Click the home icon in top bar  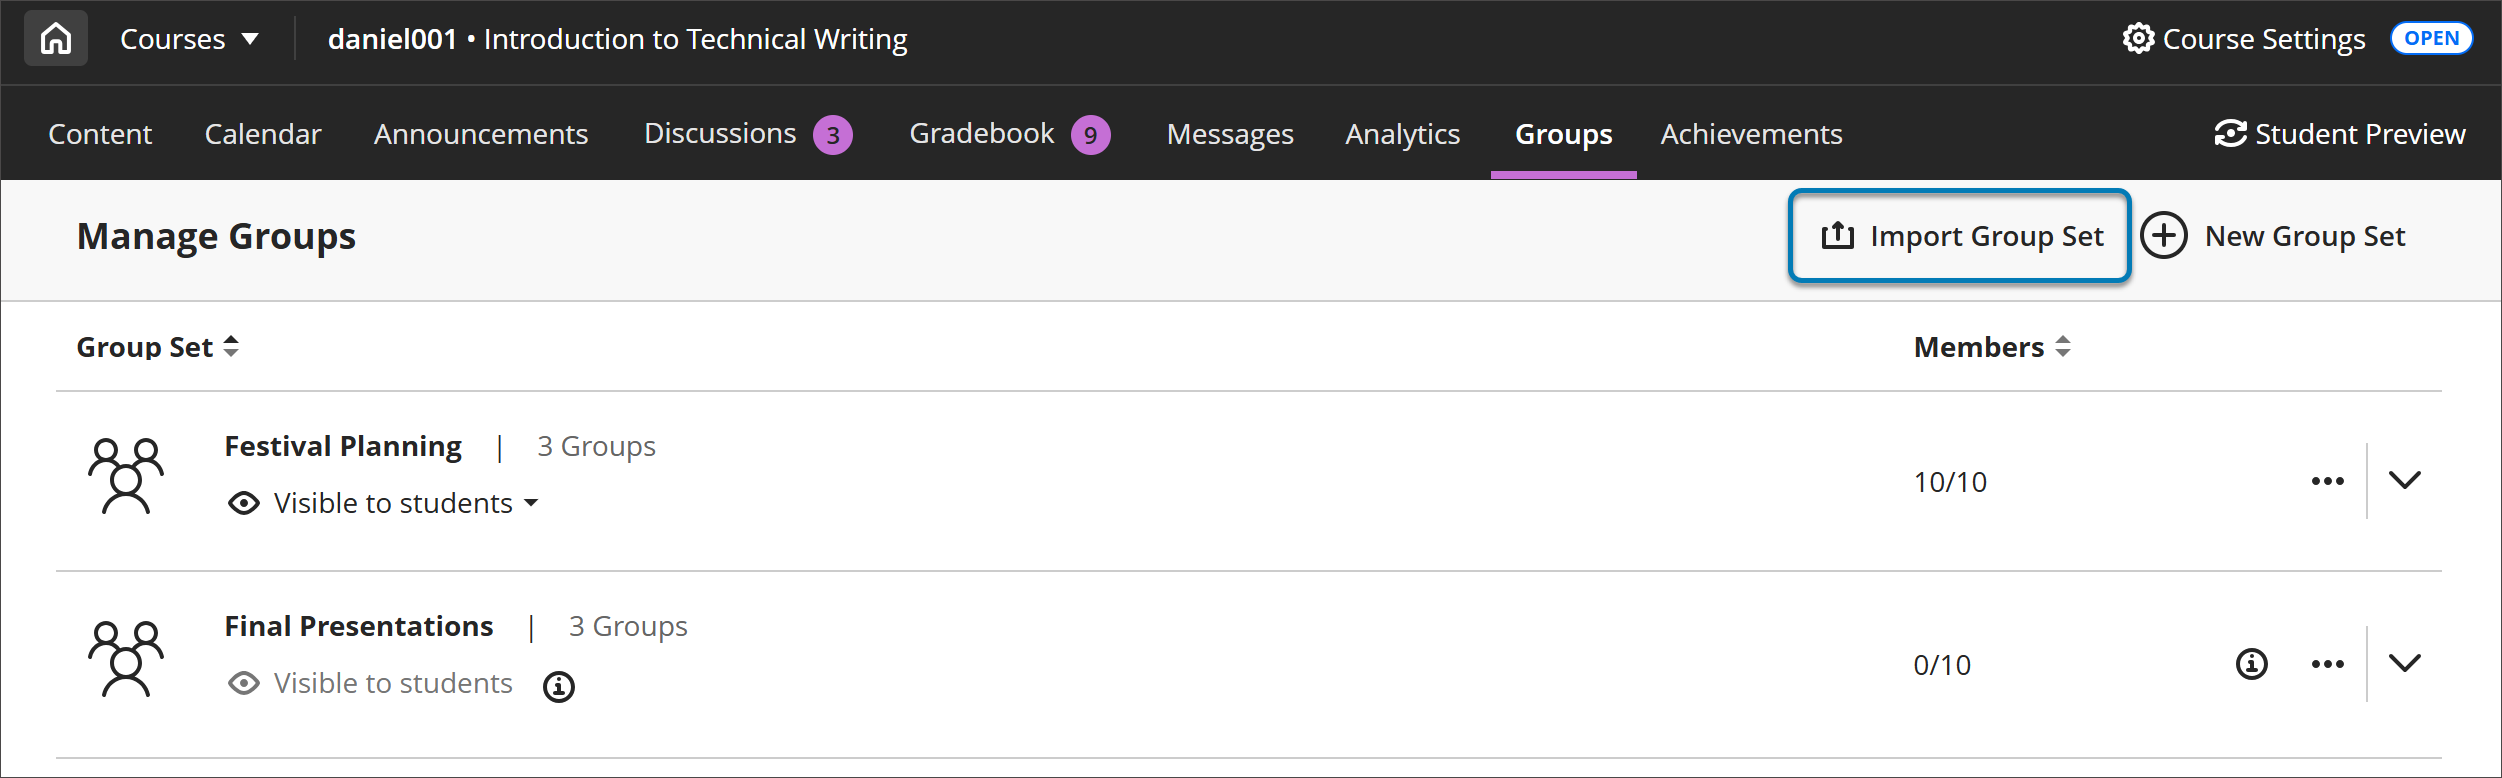56,39
